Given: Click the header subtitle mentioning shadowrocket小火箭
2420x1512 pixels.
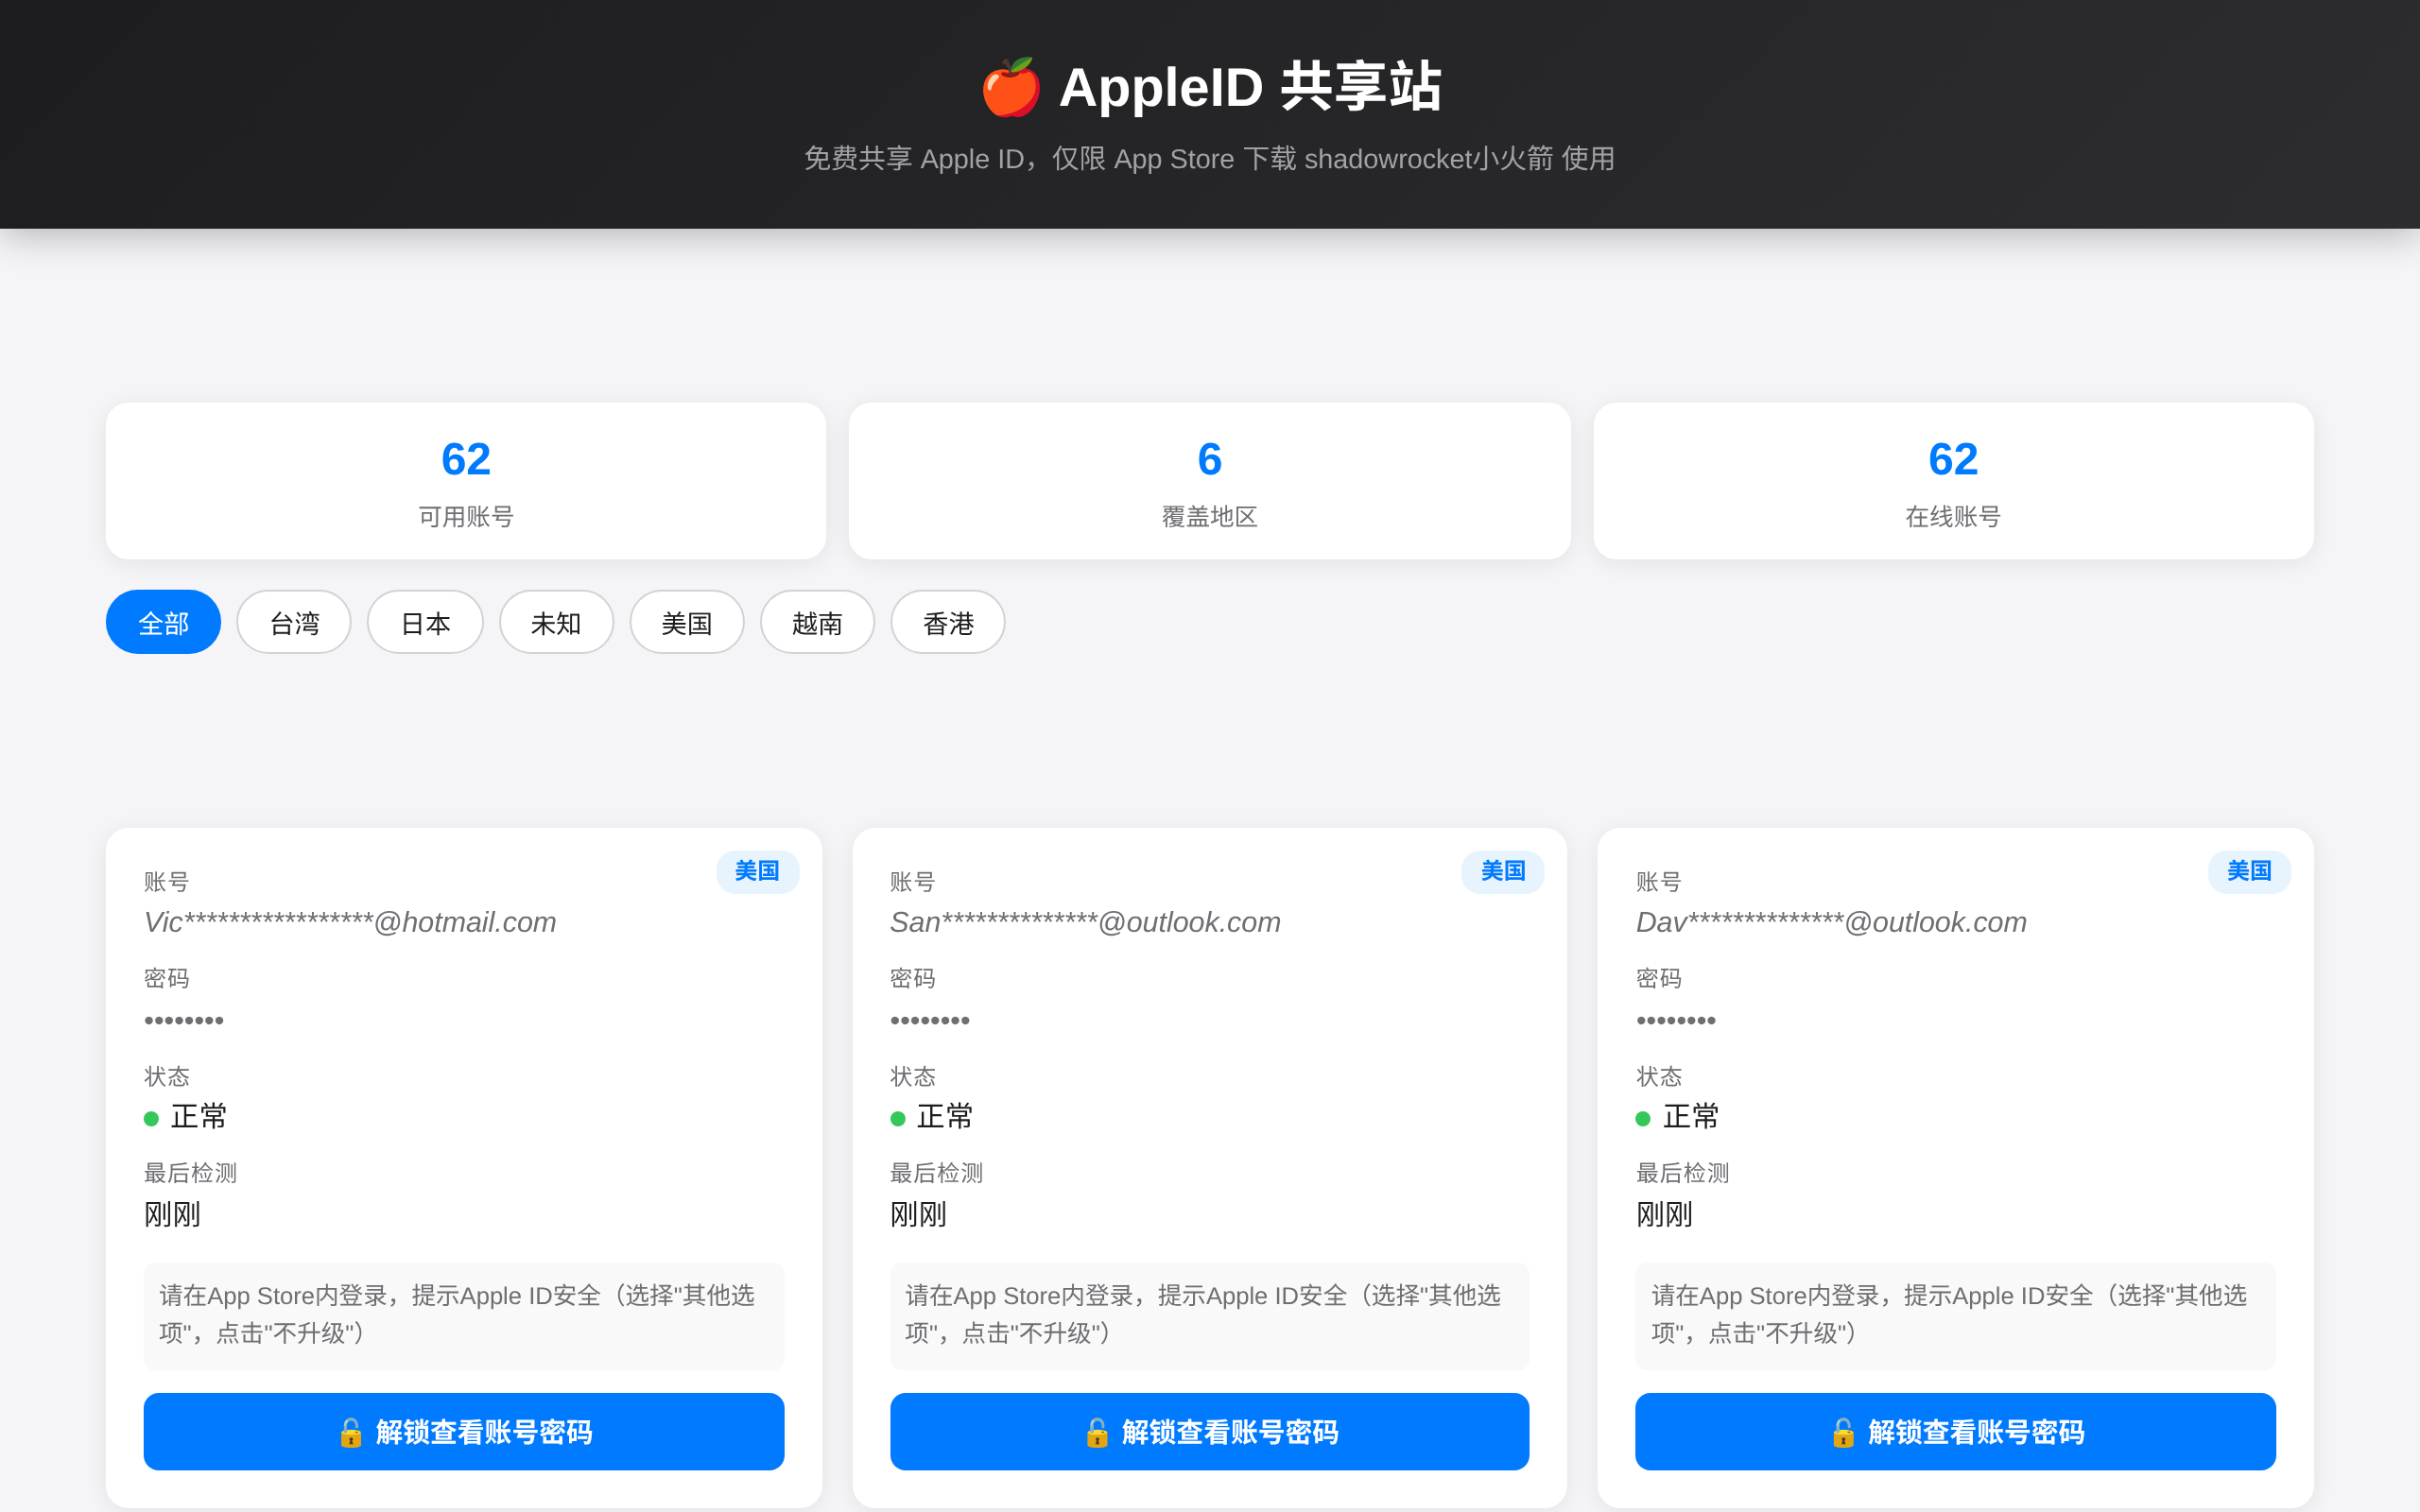Looking at the screenshot, I should pos(1210,158).
